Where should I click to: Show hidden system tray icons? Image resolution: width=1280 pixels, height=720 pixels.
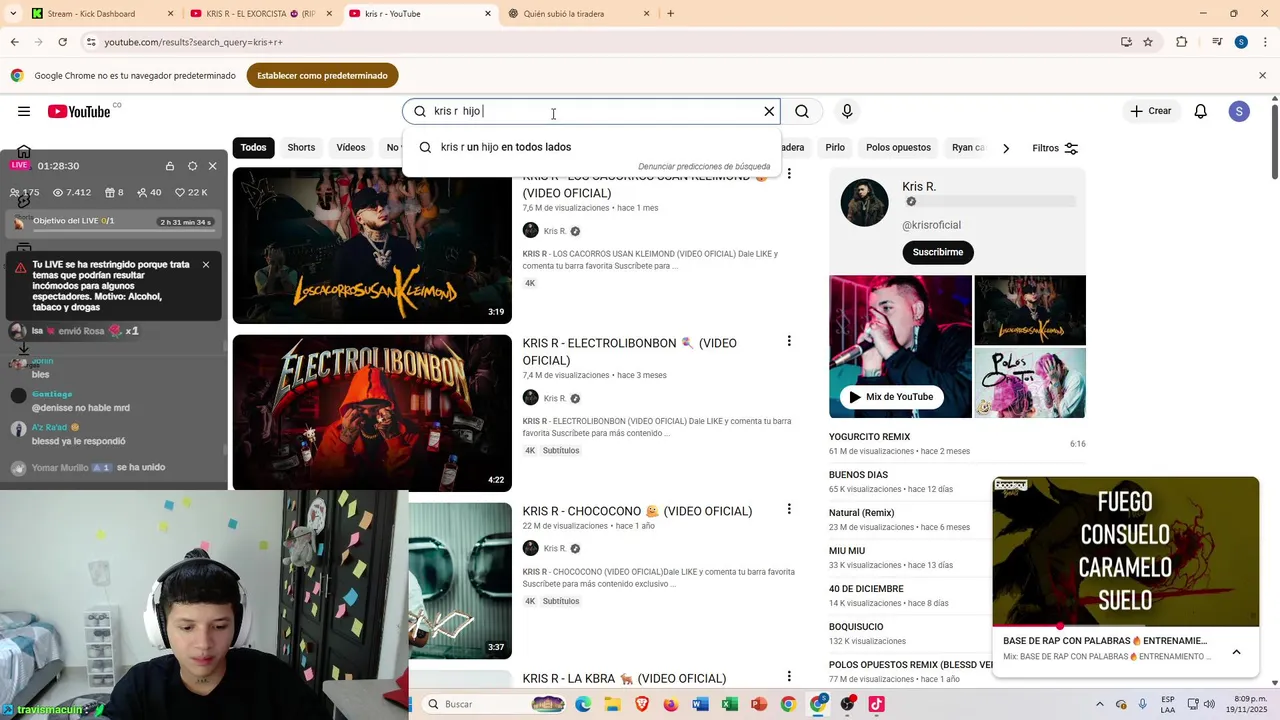(1100, 704)
